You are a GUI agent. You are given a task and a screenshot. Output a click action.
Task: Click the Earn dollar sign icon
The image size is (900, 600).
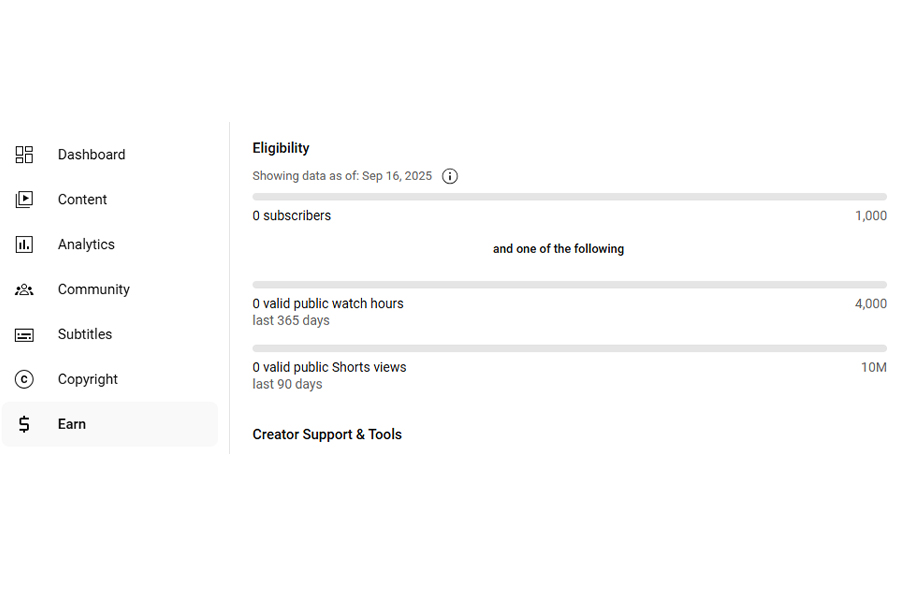[24, 424]
